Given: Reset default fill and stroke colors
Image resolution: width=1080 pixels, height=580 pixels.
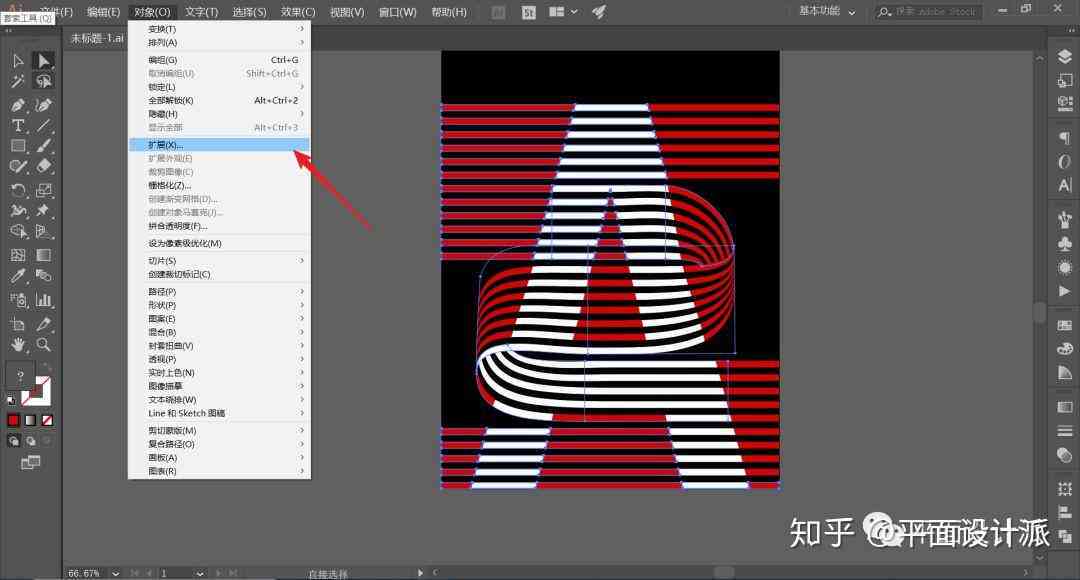Looking at the screenshot, I should click(x=11, y=400).
